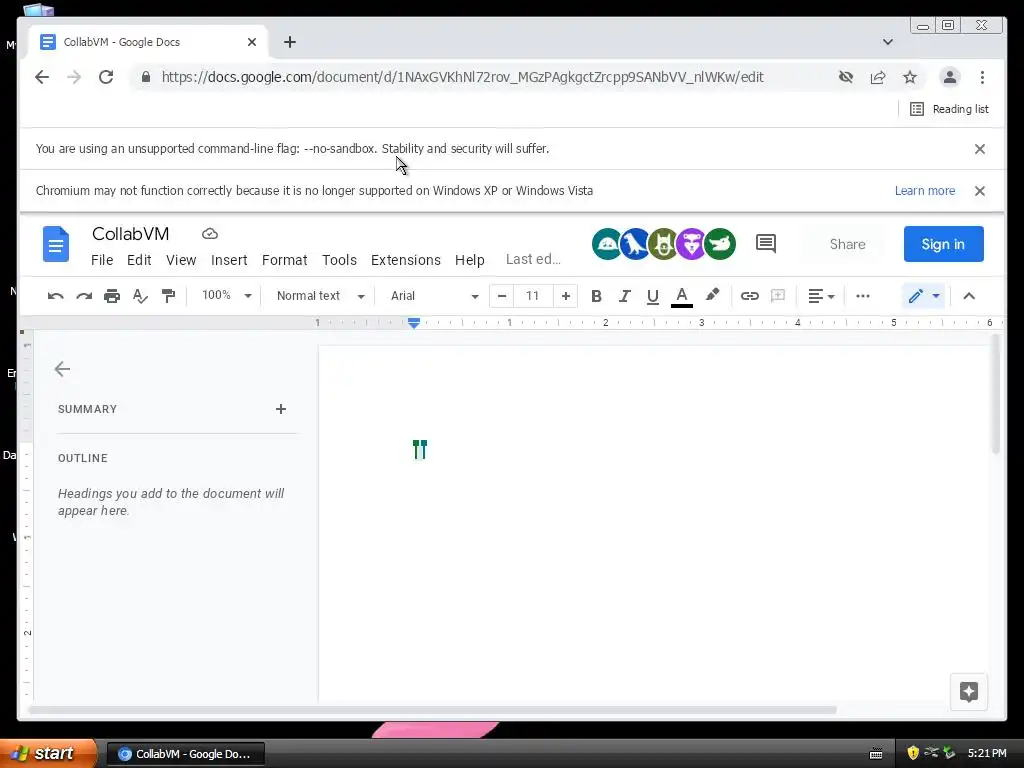Viewport: 1024px width, 768px height.
Task: Click the Last edit link
Action: click(533, 259)
